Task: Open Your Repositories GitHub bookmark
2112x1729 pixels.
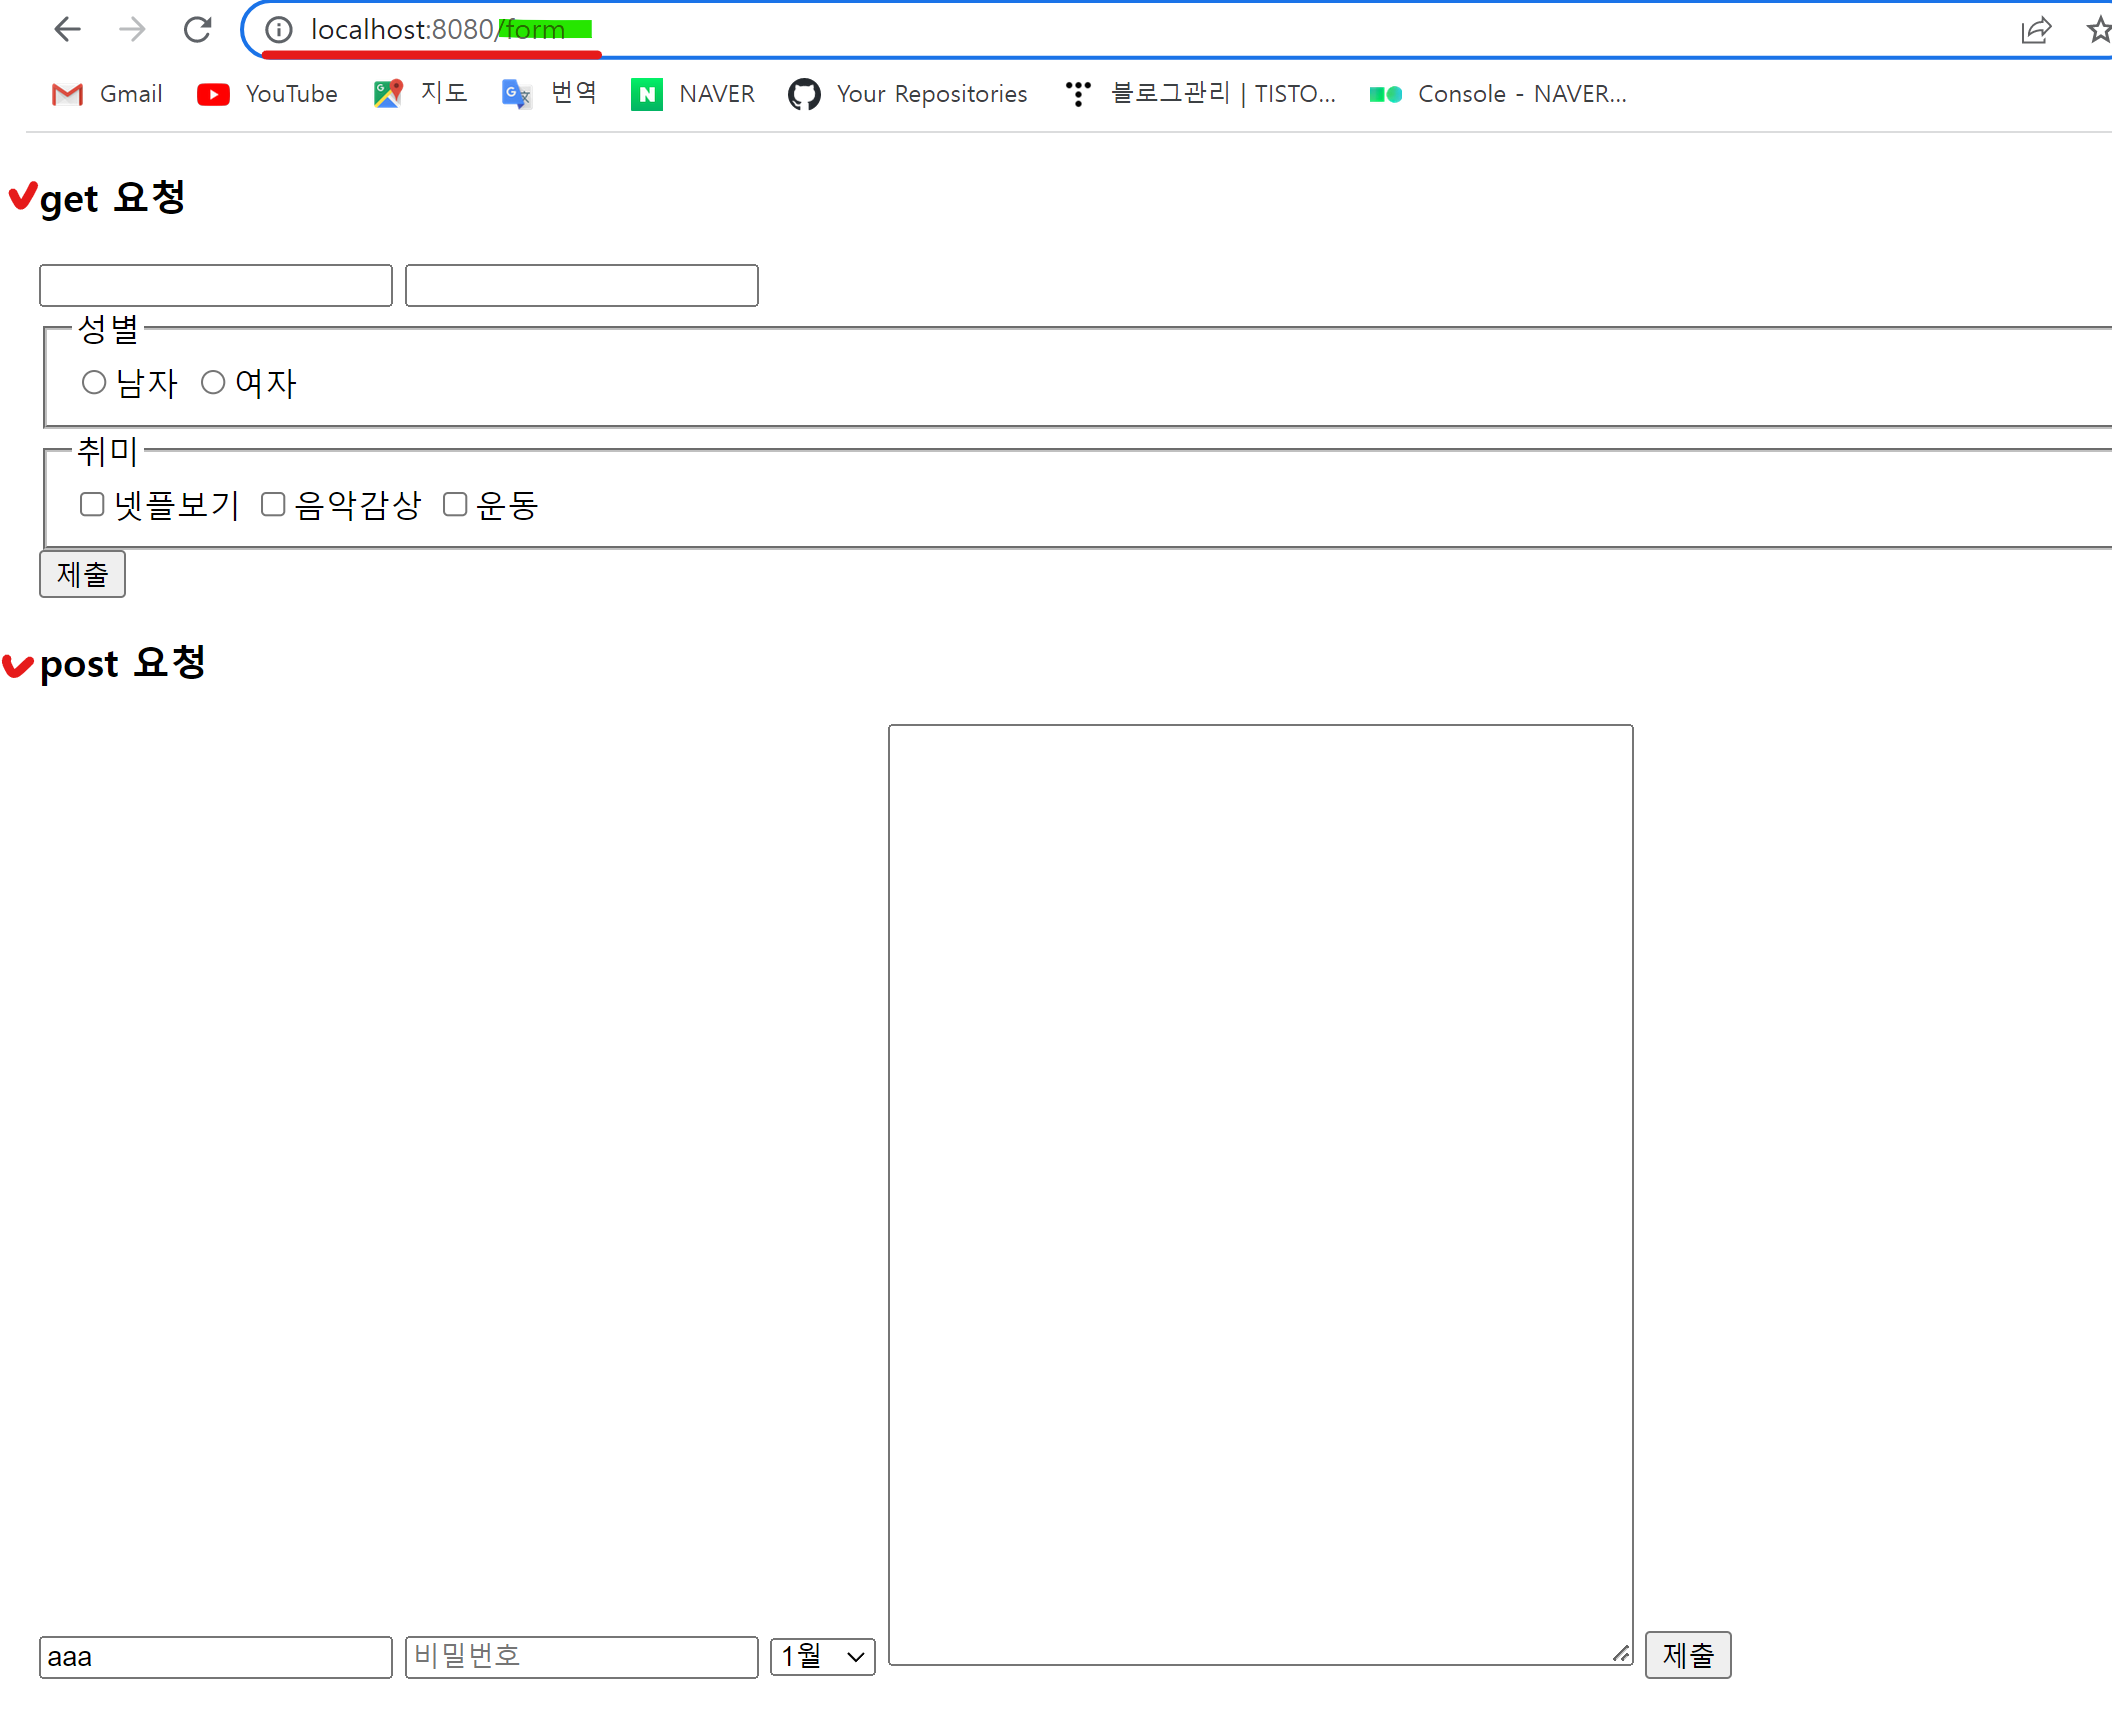Action: click(908, 94)
